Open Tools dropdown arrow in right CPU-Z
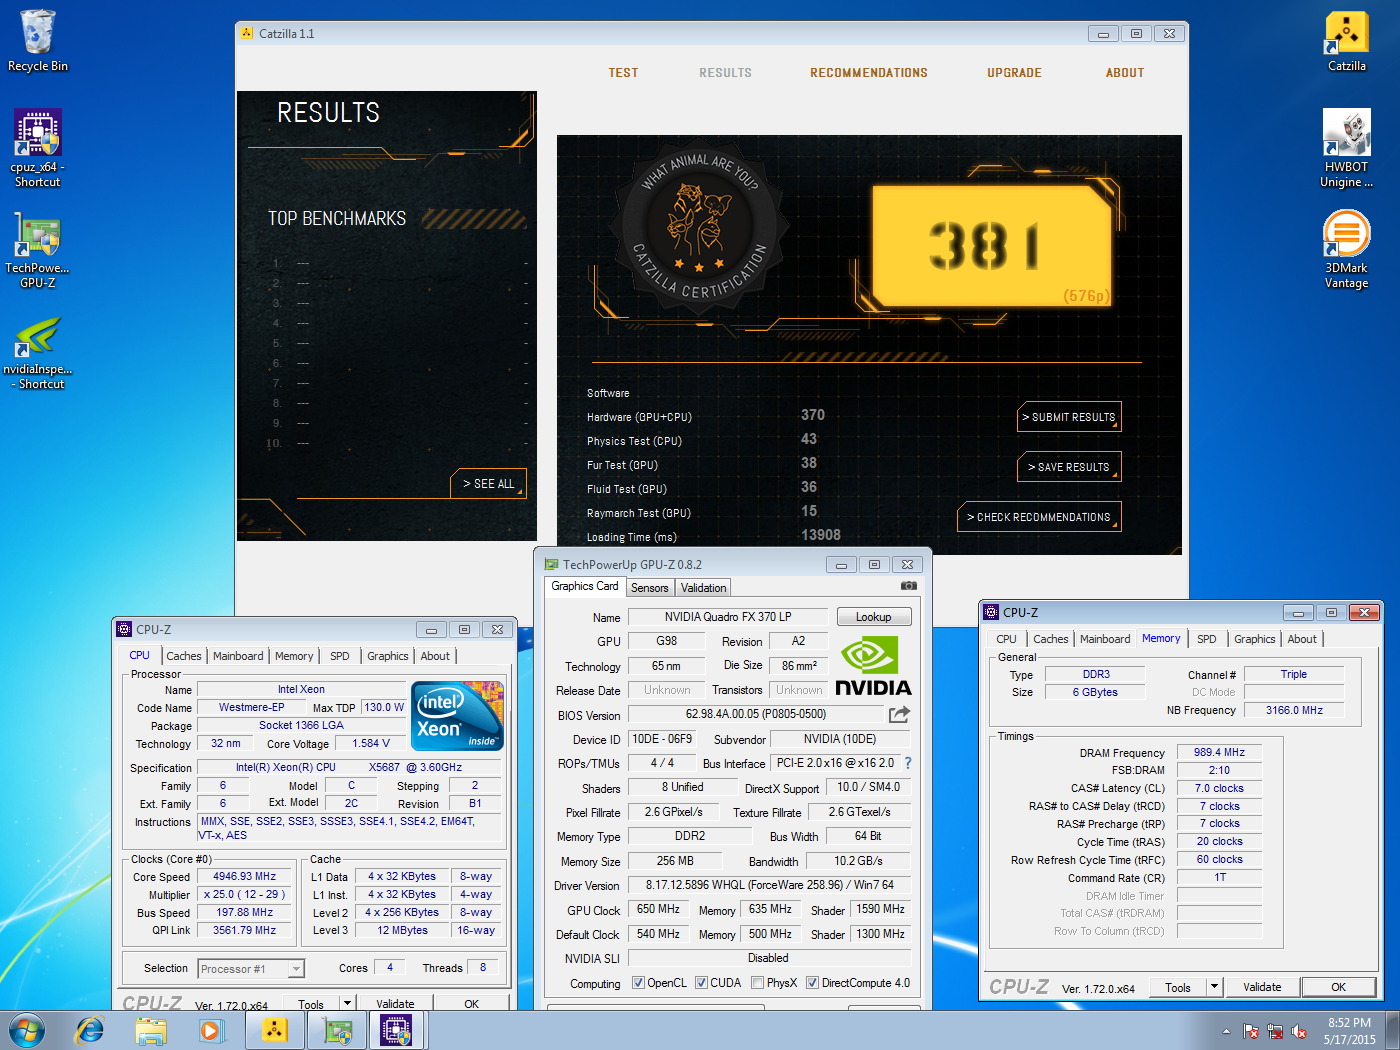Viewport: 1400px width, 1050px height. 1214,987
